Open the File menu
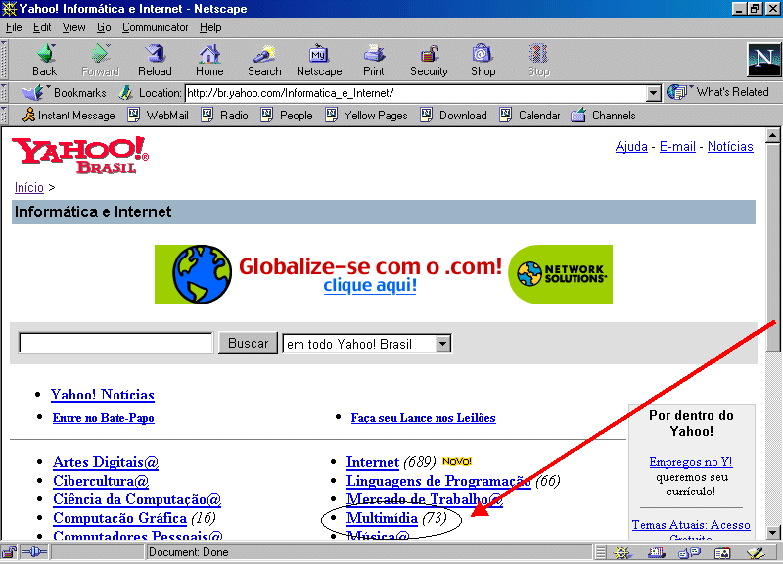783x564 pixels. coord(14,27)
